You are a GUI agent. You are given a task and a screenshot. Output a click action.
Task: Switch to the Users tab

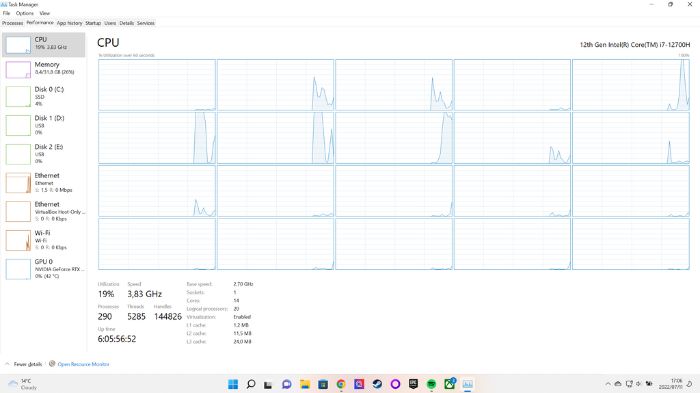point(110,23)
